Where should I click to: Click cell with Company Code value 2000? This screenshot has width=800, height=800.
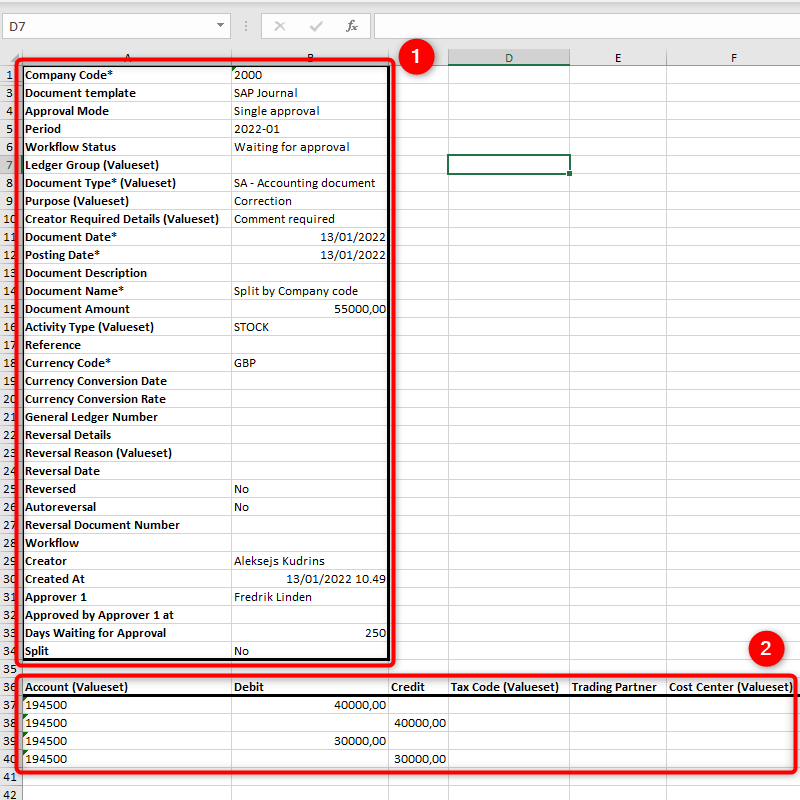click(x=309, y=75)
